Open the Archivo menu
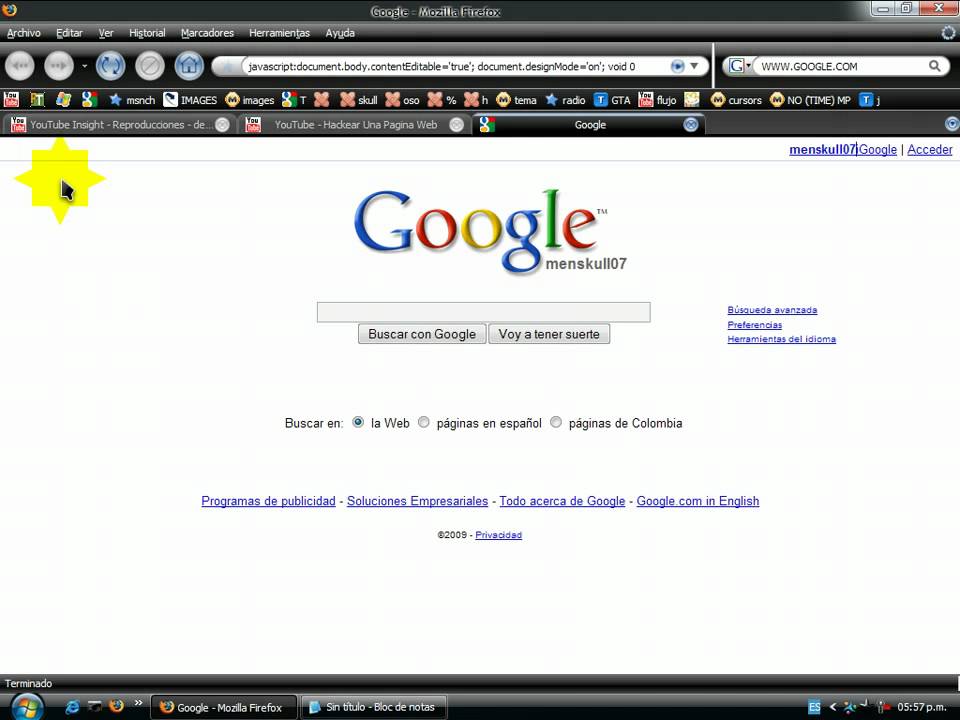The height and width of the screenshot is (720, 960). pos(23,33)
